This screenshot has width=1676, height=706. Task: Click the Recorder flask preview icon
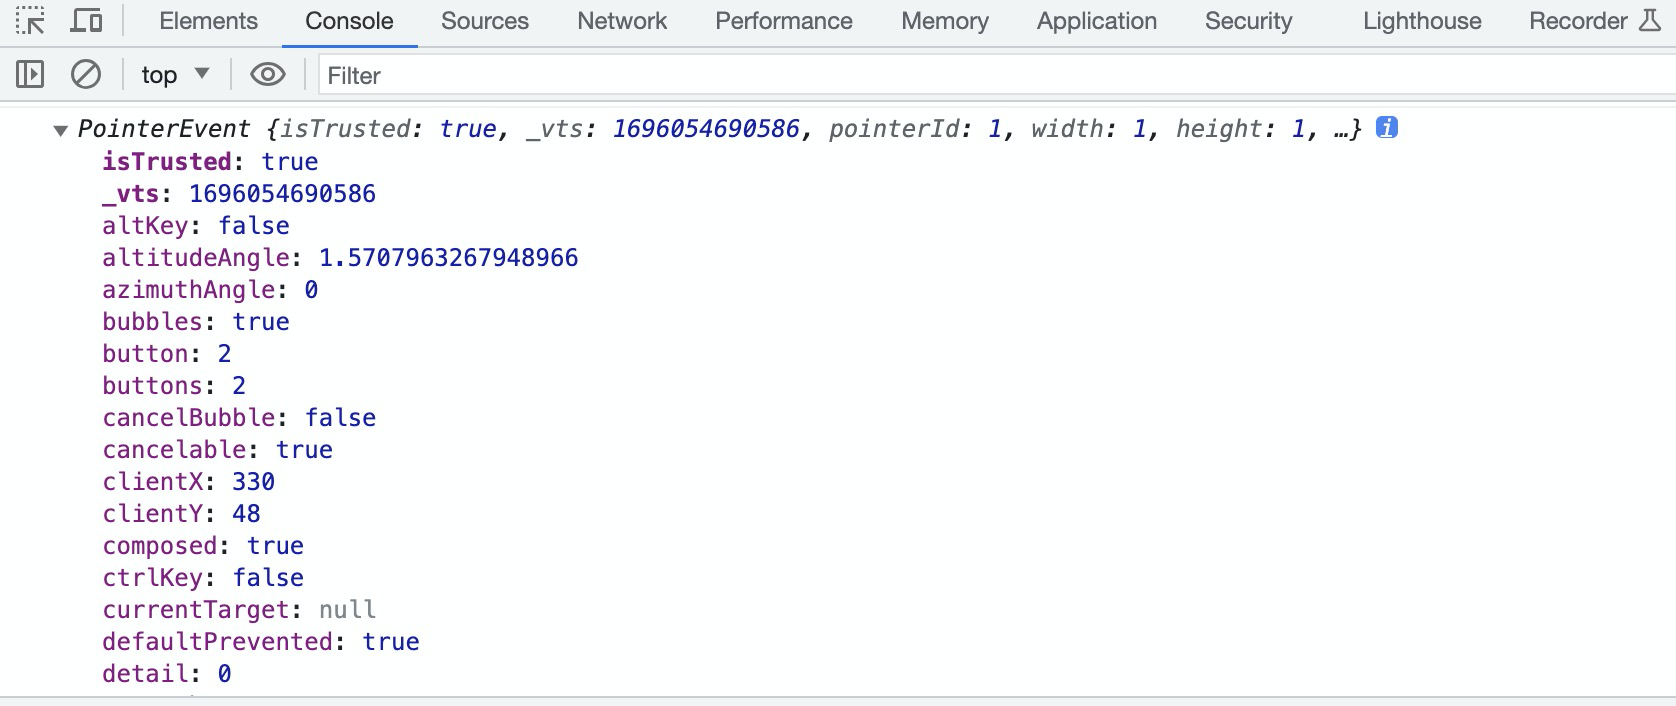click(x=1650, y=21)
